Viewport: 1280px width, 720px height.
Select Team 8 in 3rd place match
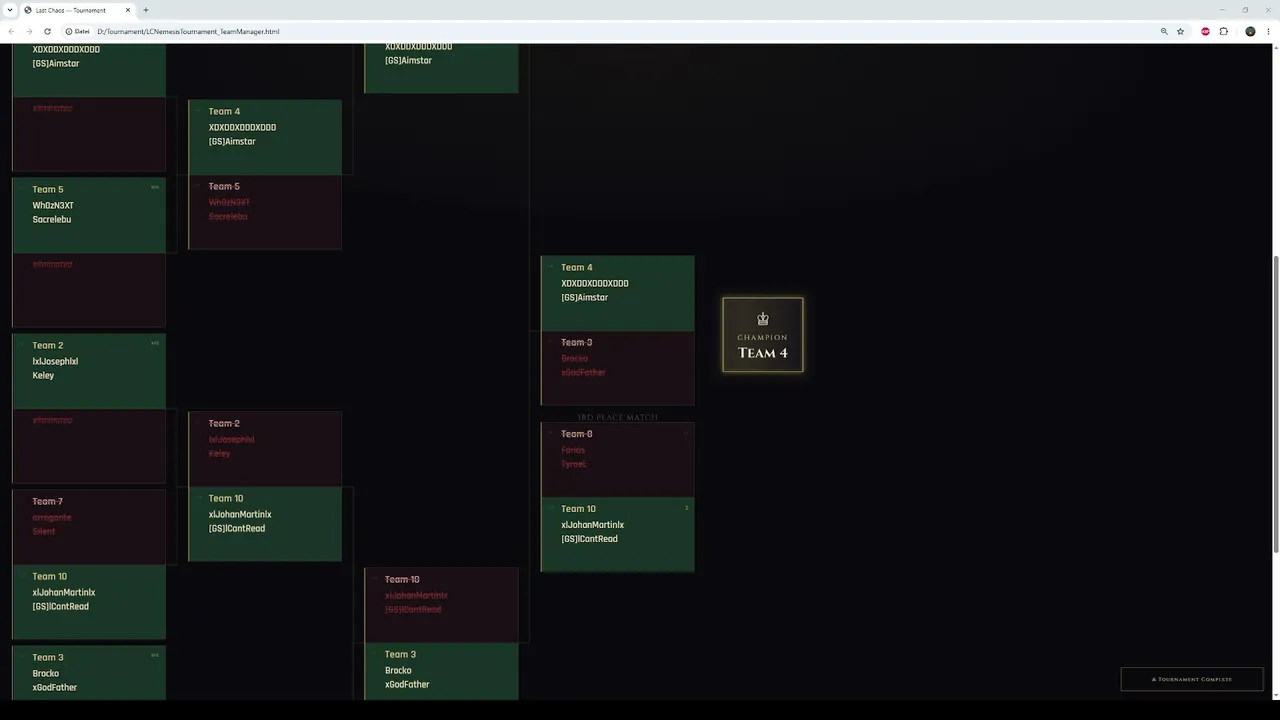pos(618,460)
